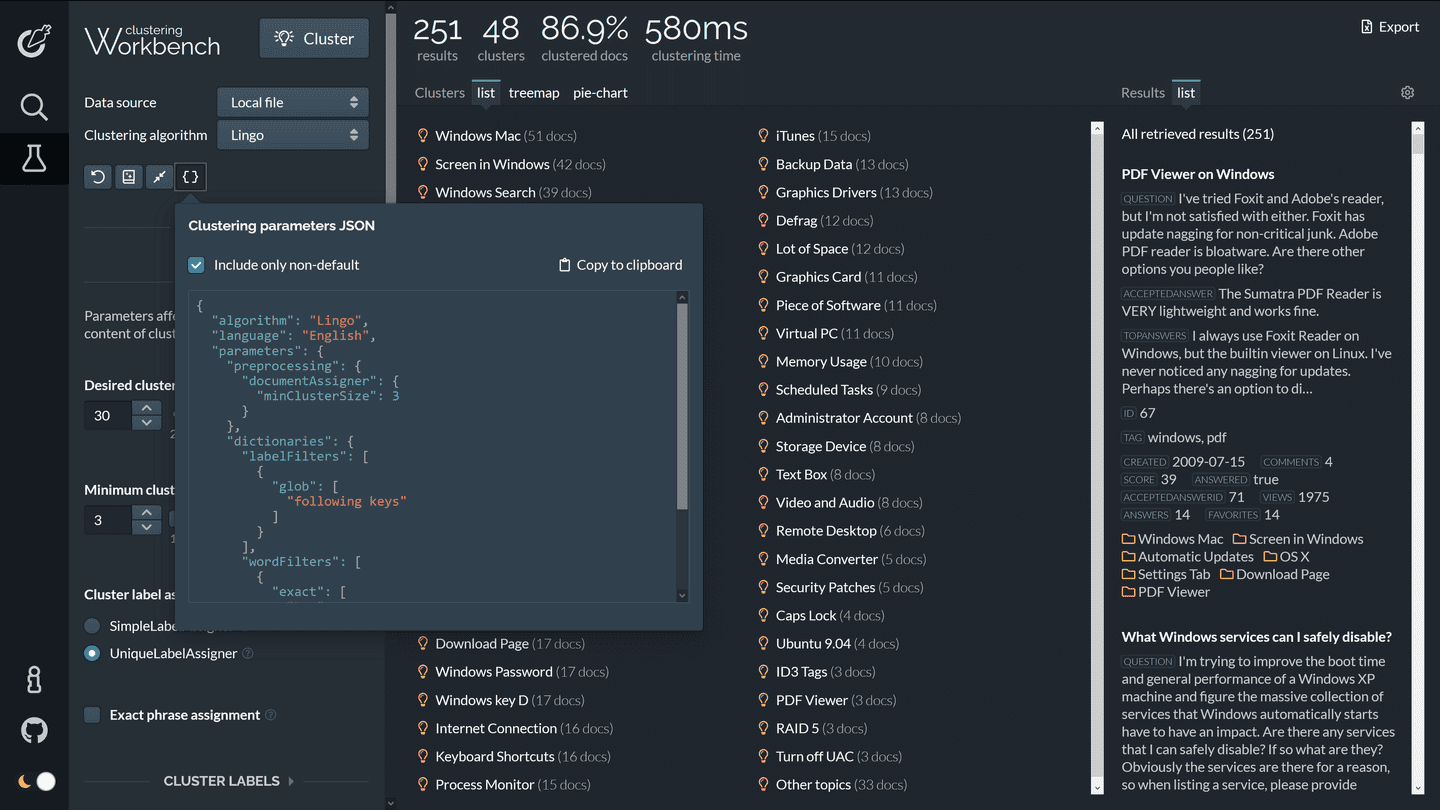Open the clustering parameters JSON view
Viewport: 1440px width, 810px height.
click(x=190, y=177)
